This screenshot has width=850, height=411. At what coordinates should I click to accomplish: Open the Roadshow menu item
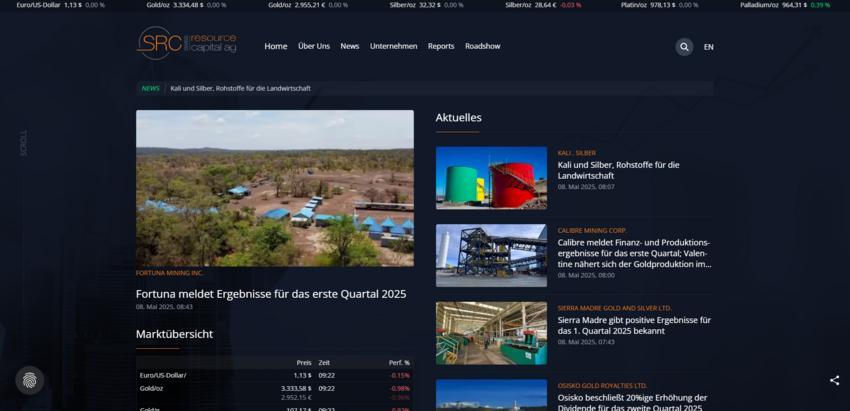(482, 47)
